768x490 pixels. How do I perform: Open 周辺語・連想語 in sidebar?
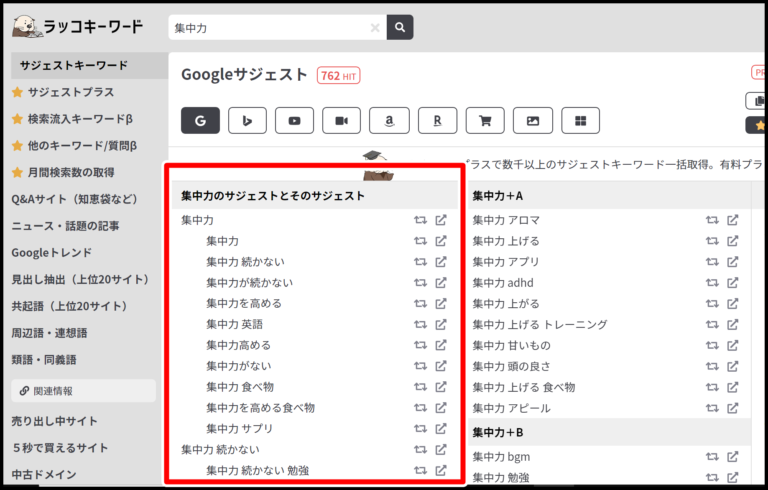[49, 333]
